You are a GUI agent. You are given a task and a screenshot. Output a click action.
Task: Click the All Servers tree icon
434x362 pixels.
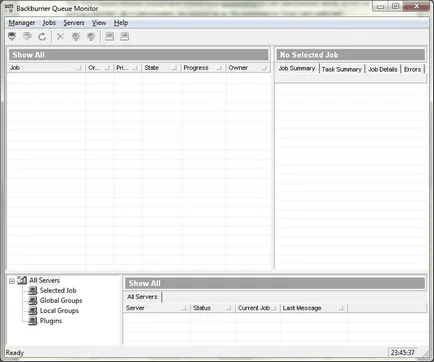click(22, 280)
